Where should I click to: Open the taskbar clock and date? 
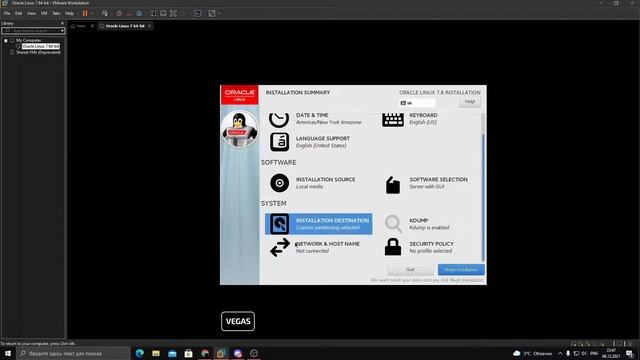pos(611,353)
